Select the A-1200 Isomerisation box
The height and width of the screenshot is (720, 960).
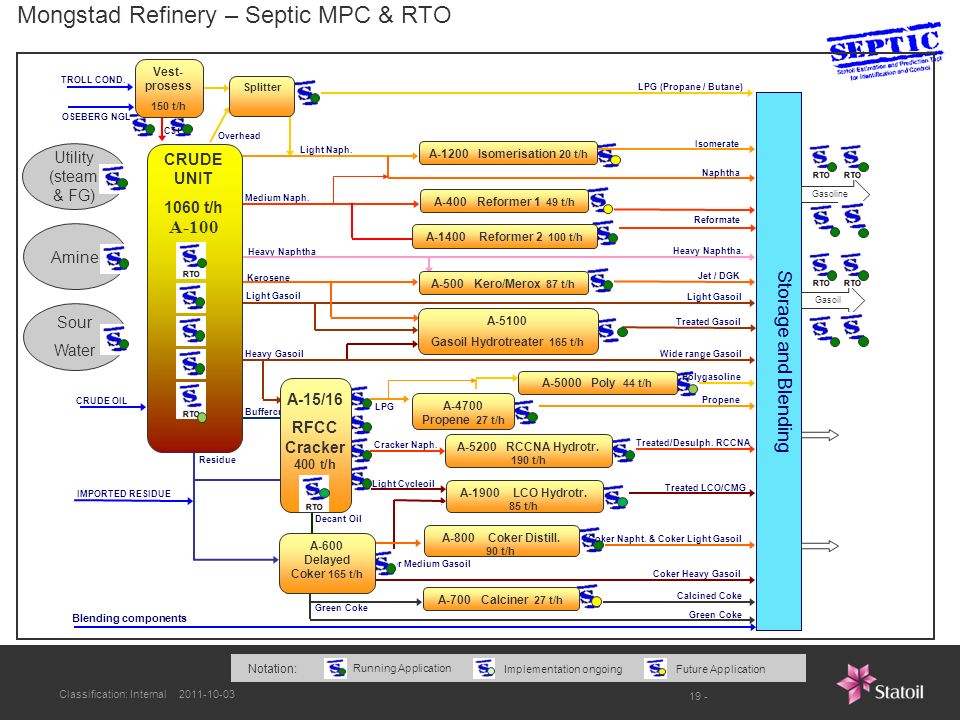tap(508, 154)
